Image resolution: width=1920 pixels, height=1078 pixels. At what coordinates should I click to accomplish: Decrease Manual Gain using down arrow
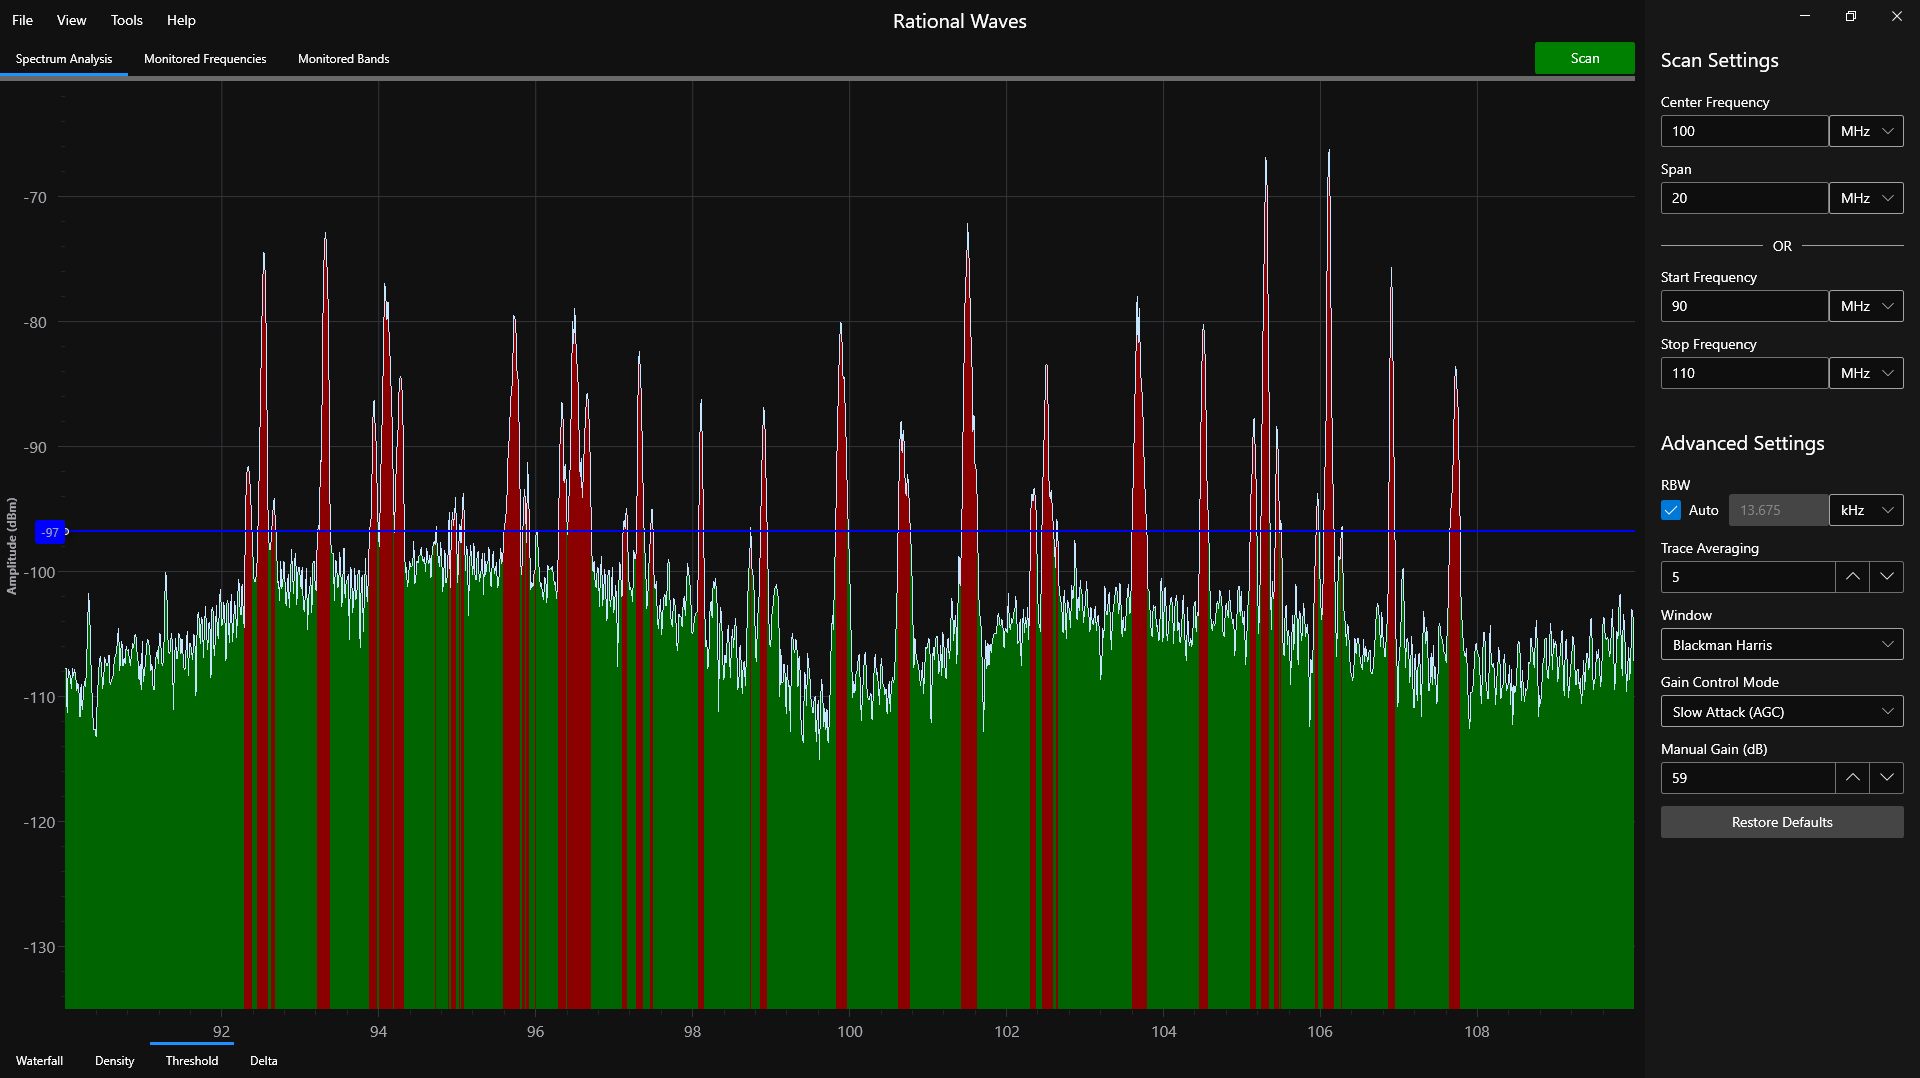tap(1888, 777)
